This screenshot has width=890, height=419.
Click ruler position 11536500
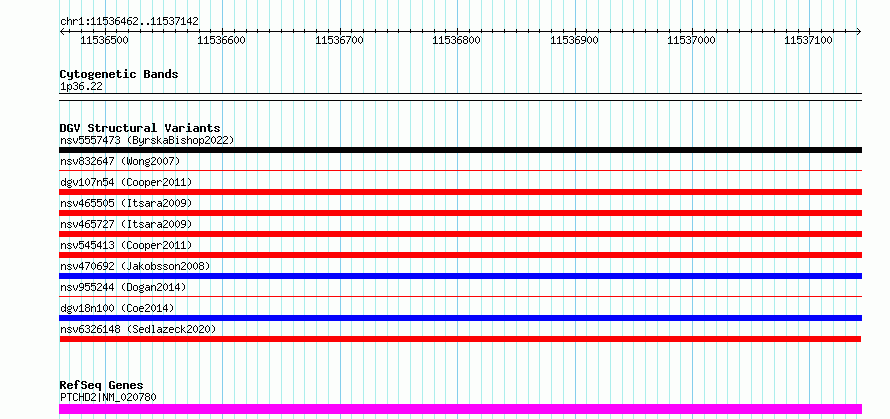pos(104,40)
